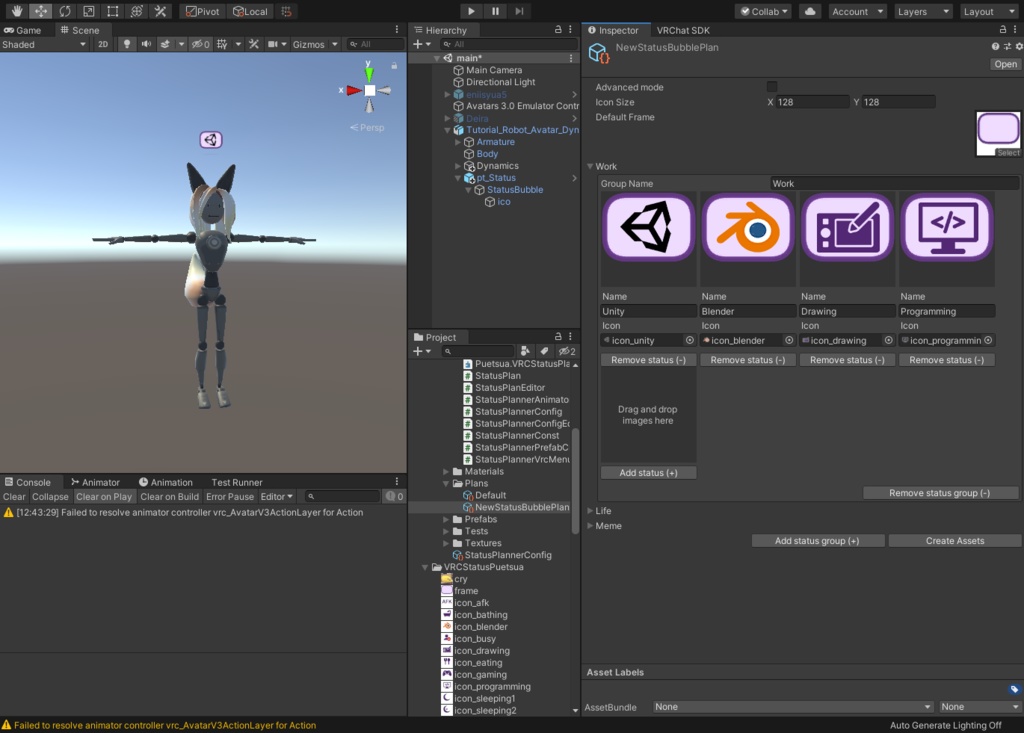
Task: Toggle Clear on Play option
Action: (x=104, y=497)
